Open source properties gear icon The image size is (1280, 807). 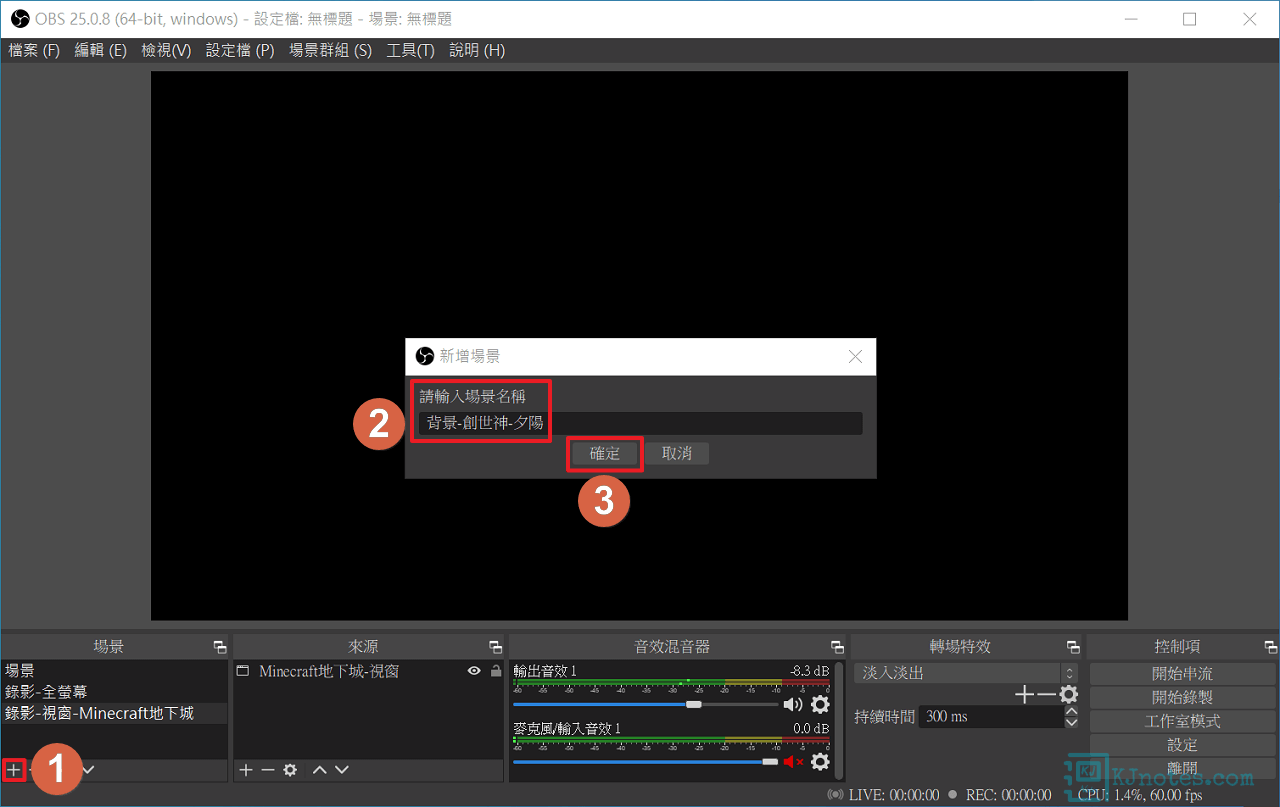[290, 770]
